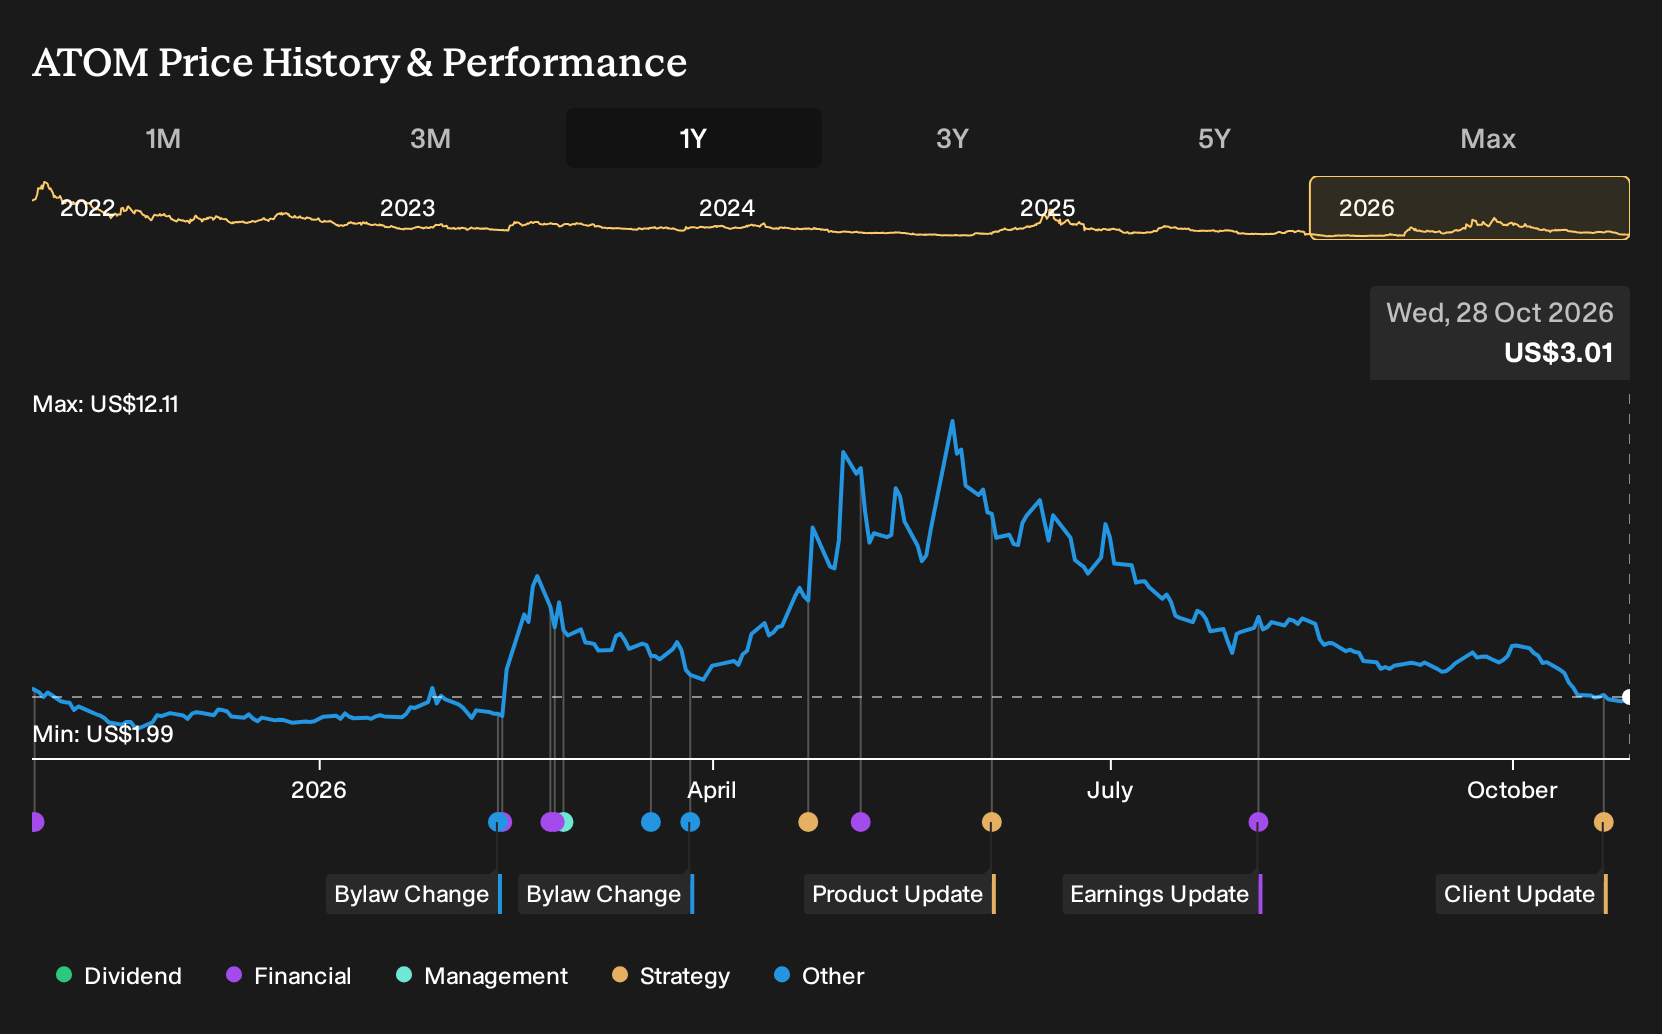Click the 'US$3.01' price value
1662x1034 pixels.
pos(1559,353)
